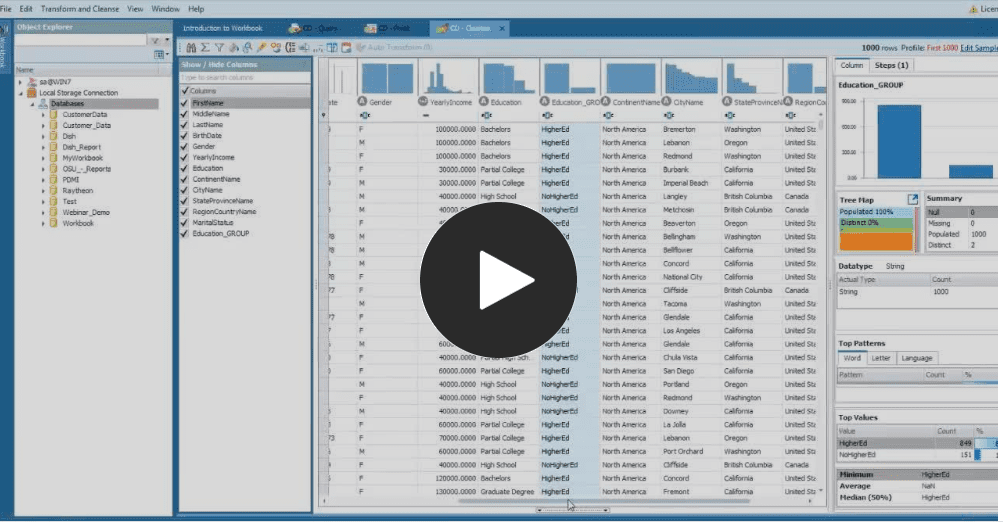
Task: Click the text type icon beside Gender column
Action: tap(363, 102)
